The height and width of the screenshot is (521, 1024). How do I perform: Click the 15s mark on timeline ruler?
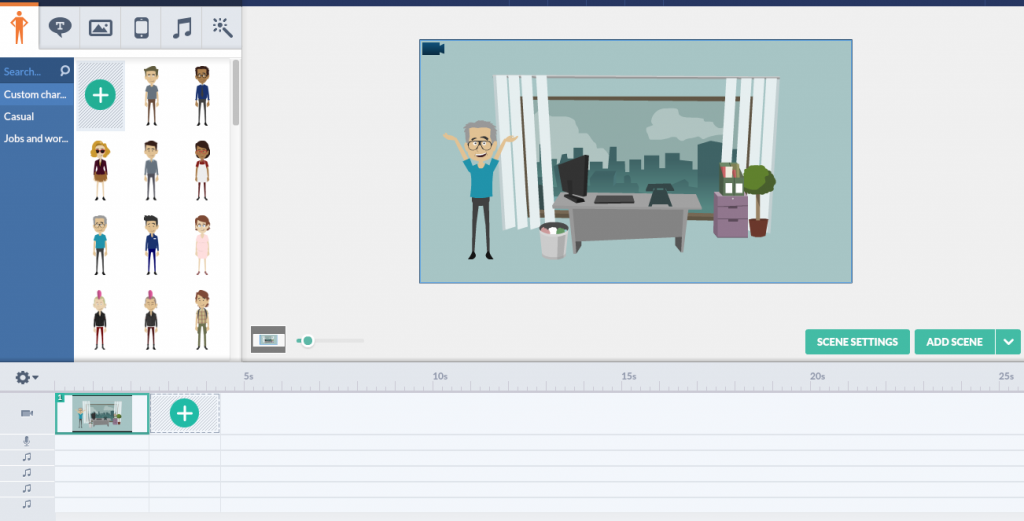pyautogui.click(x=628, y=377)
